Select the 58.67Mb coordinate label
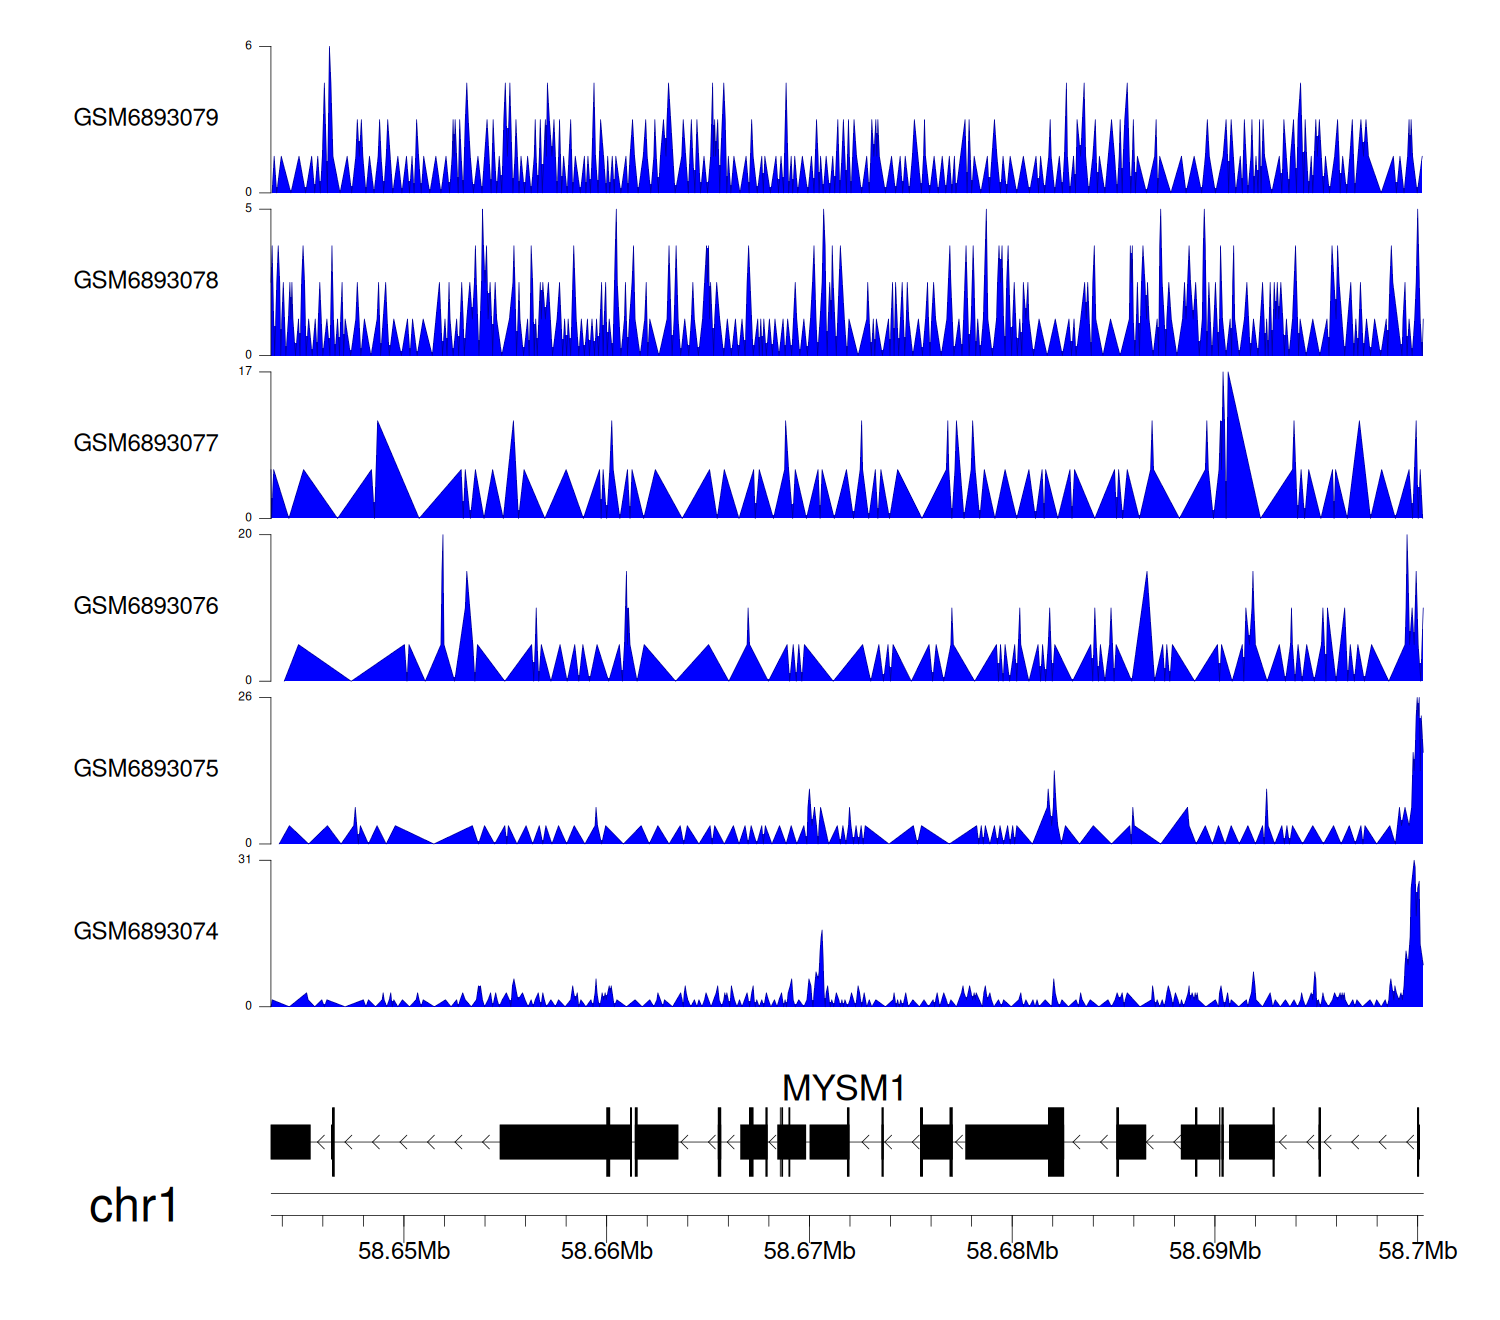 pyautogui.click(x=809, y=1251)
